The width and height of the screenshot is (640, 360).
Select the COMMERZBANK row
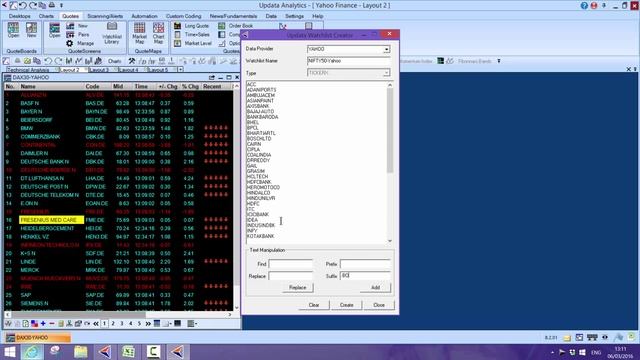tap(118, 137)
